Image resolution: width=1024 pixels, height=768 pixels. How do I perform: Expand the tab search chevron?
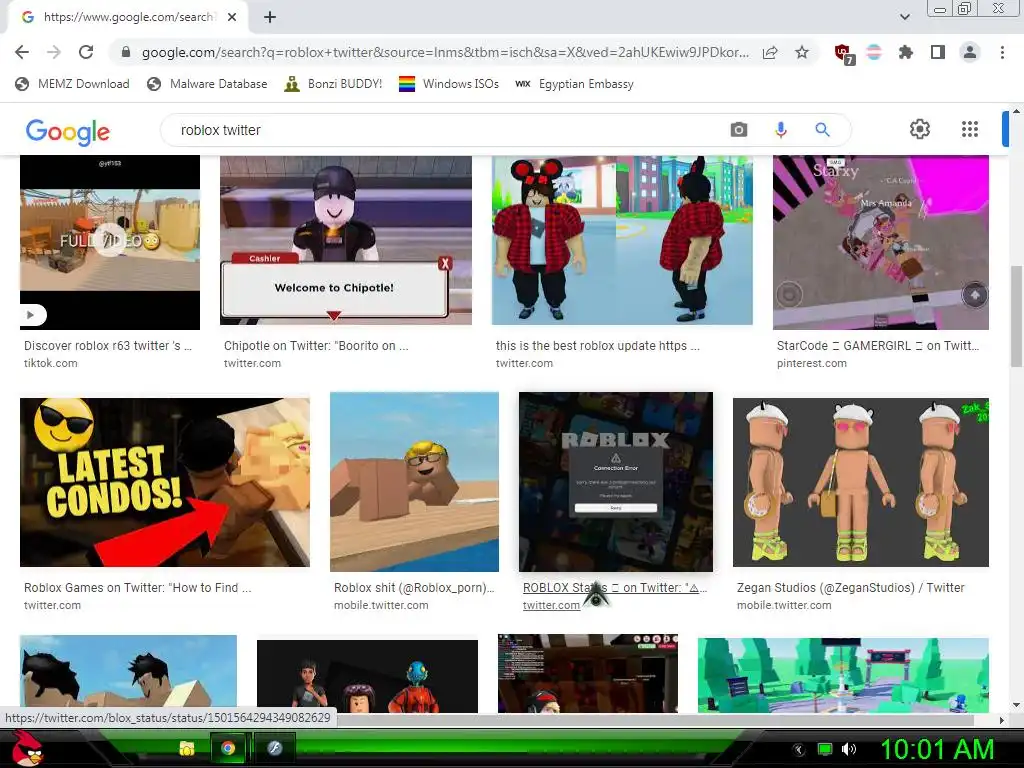pos(904,17)
